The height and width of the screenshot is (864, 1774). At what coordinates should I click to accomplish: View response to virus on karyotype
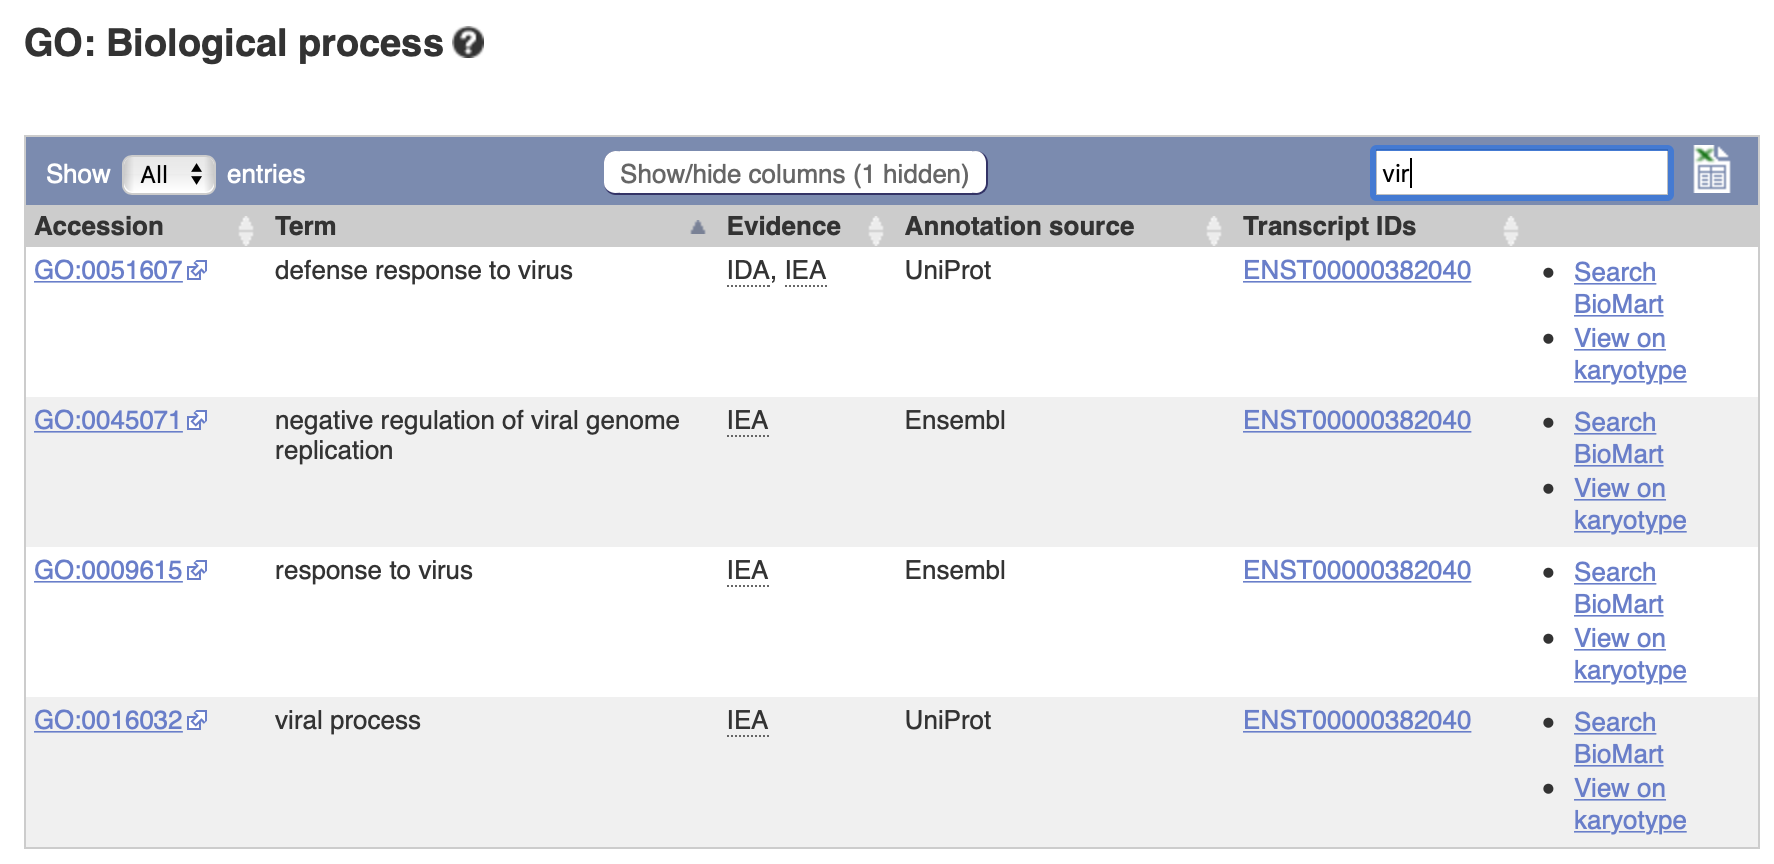1630,654
